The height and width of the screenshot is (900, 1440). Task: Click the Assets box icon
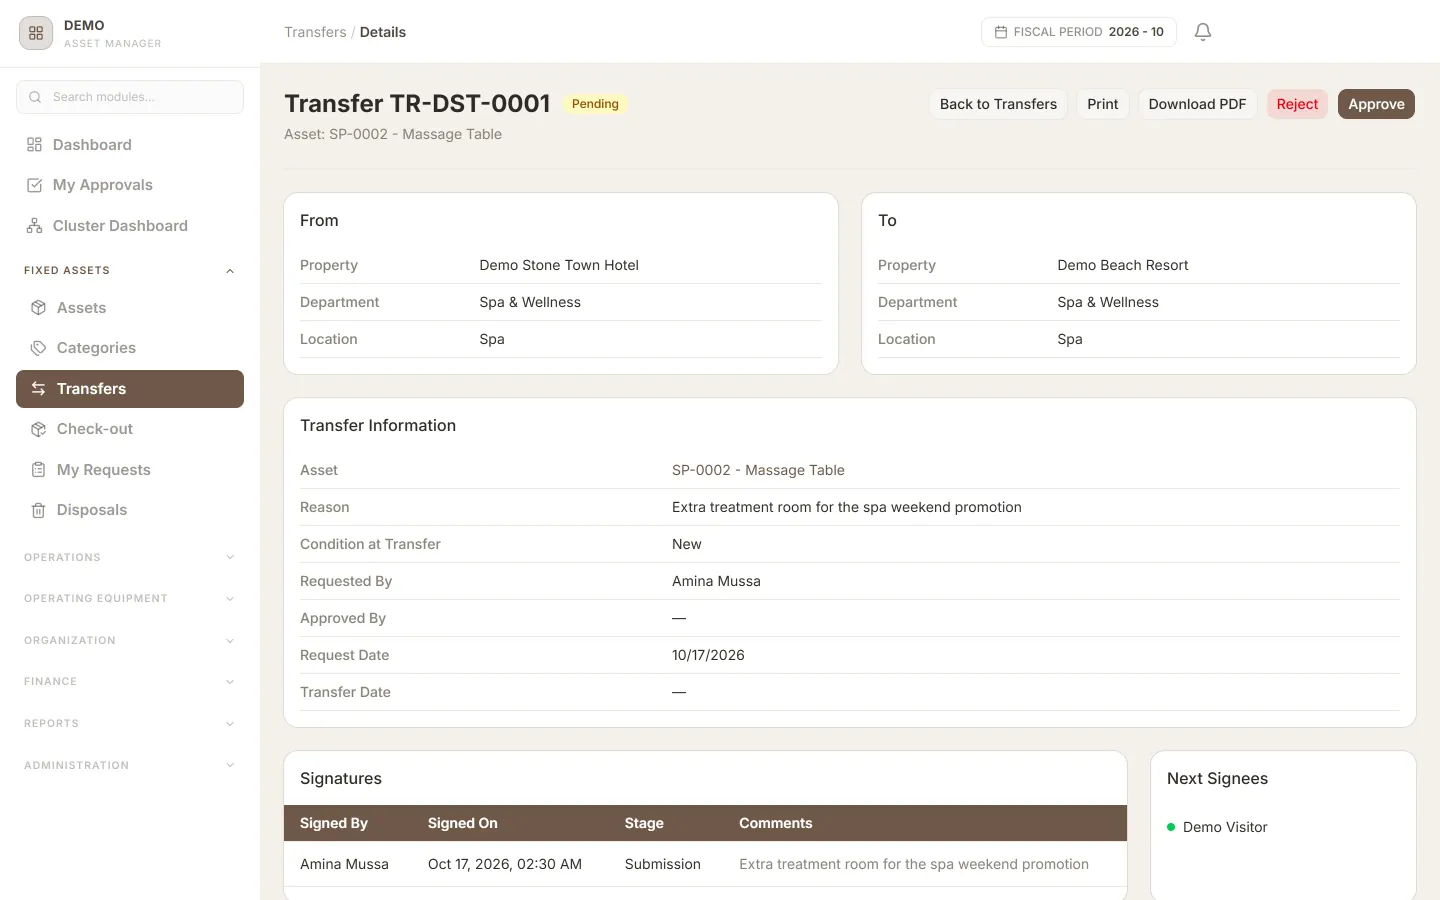tap(39, 308)
